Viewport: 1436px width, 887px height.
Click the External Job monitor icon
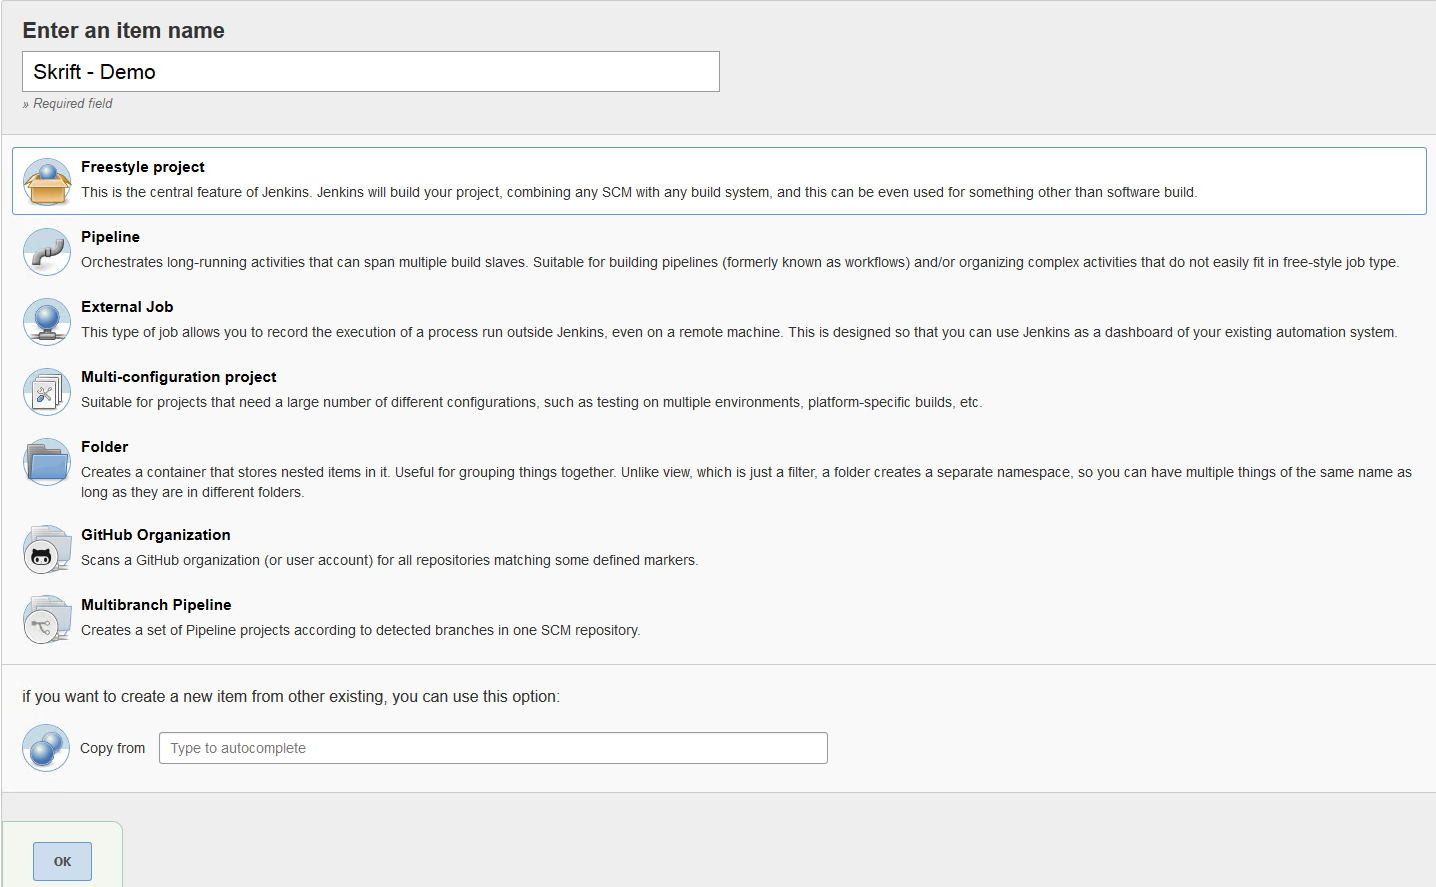pos(47,322)
